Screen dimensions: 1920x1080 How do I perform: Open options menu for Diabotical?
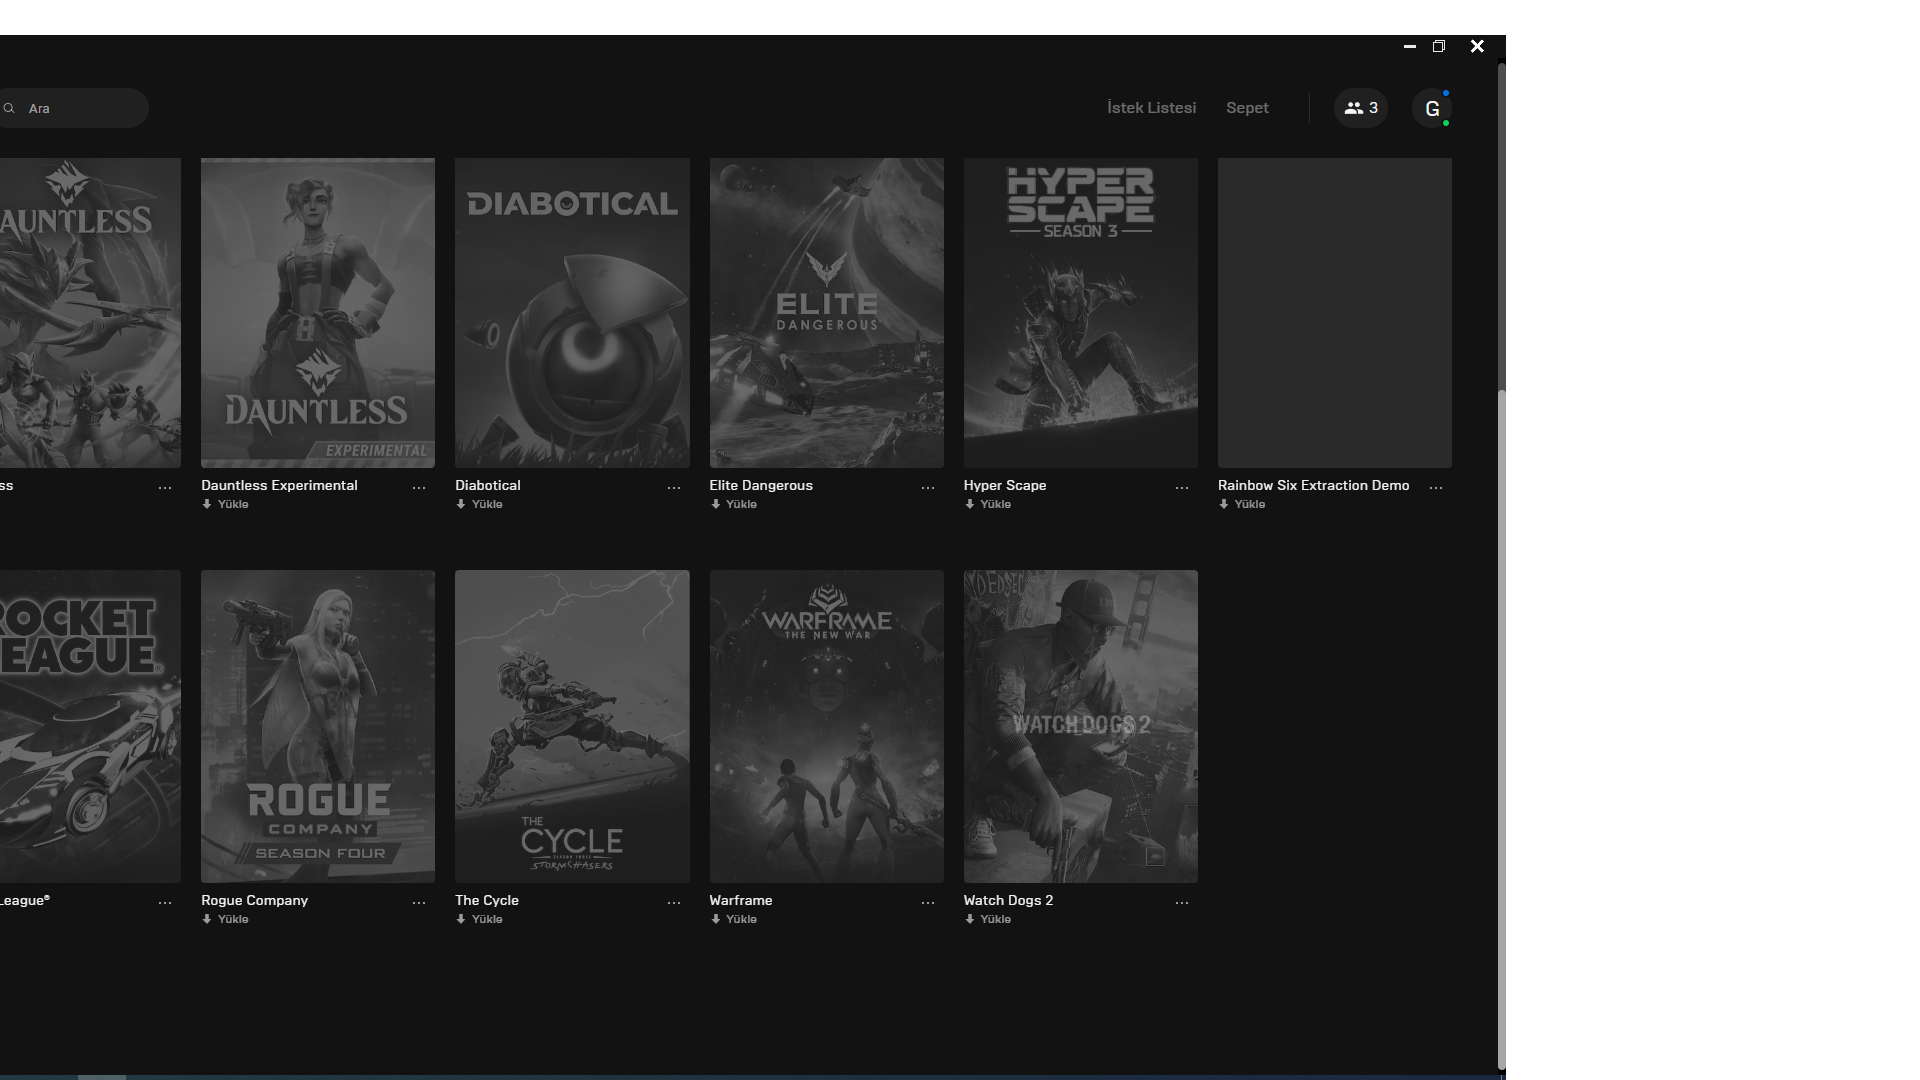coord(674,487)
